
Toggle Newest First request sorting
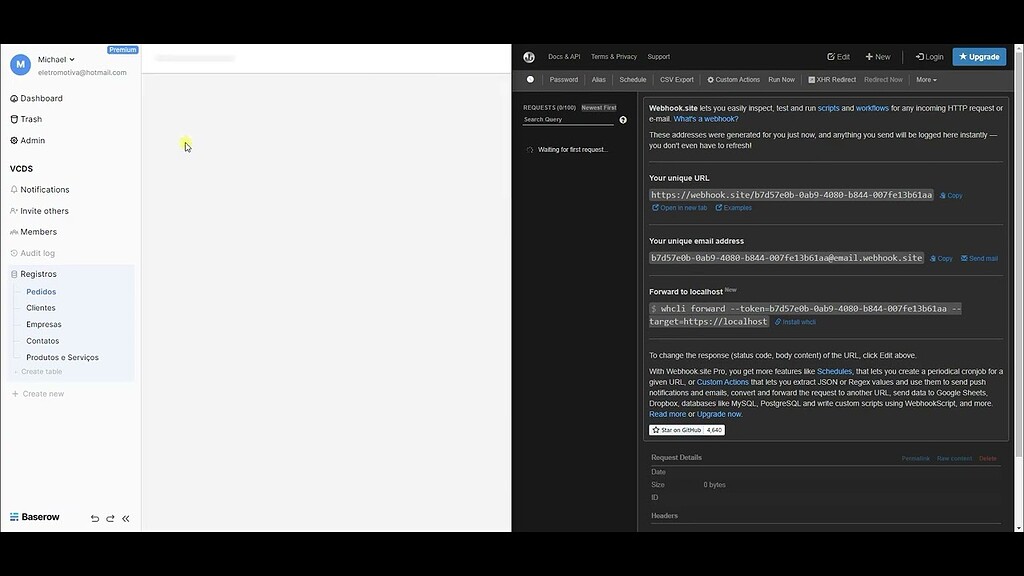(x=598, y=107)
